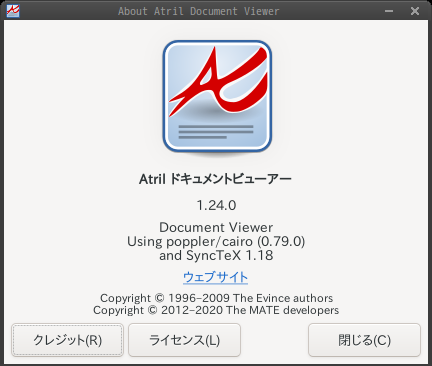Viewport: 432px width, 366px height.
Task: Open the クレジット(R) credits button
Action: click(67, 340)
